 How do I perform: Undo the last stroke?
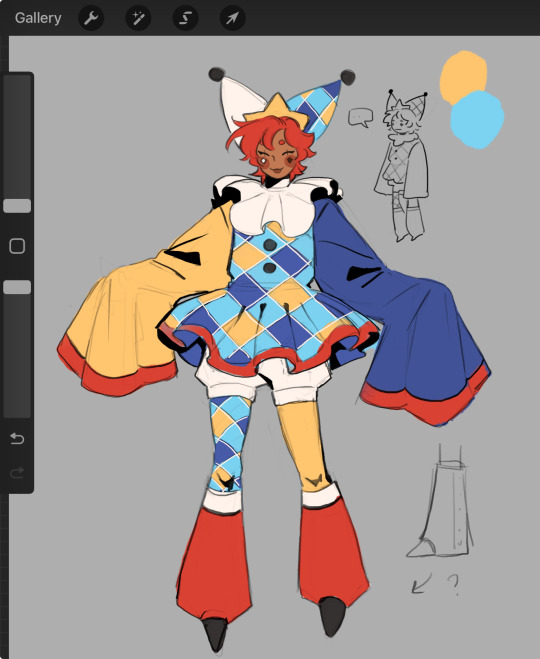[x=17, y=439]
